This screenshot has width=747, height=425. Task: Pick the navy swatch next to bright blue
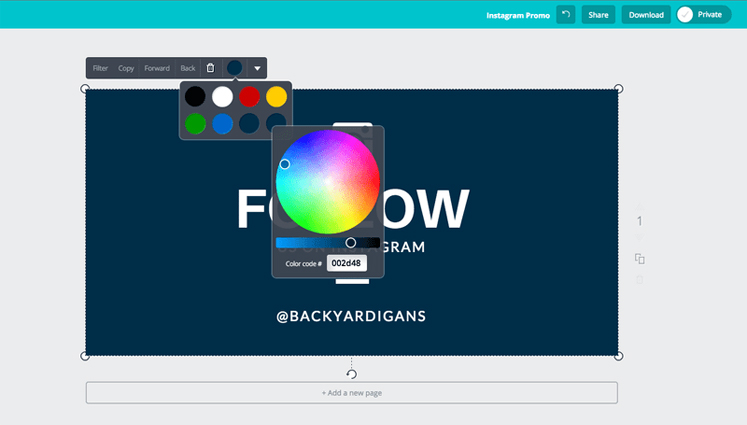point(249,123)
